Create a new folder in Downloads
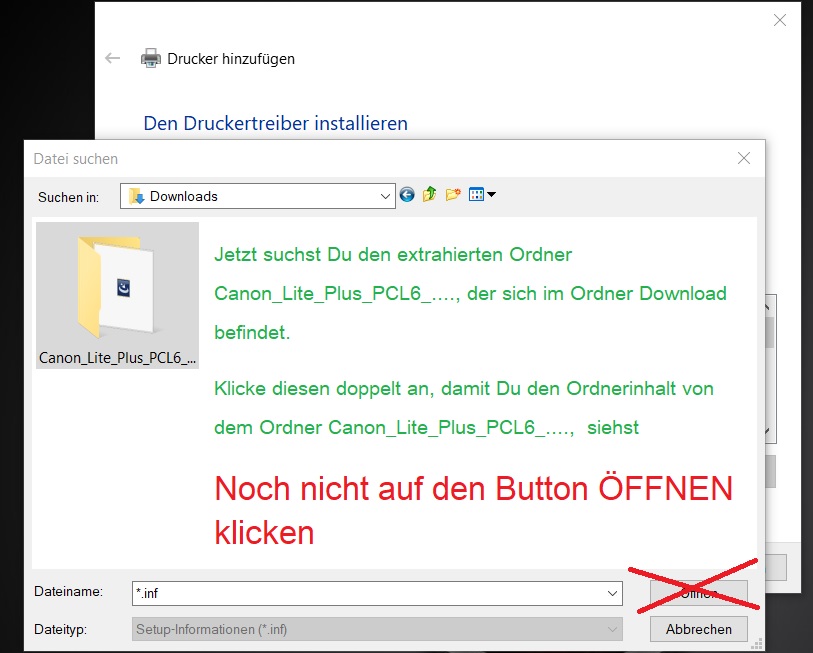 (453, 195)
